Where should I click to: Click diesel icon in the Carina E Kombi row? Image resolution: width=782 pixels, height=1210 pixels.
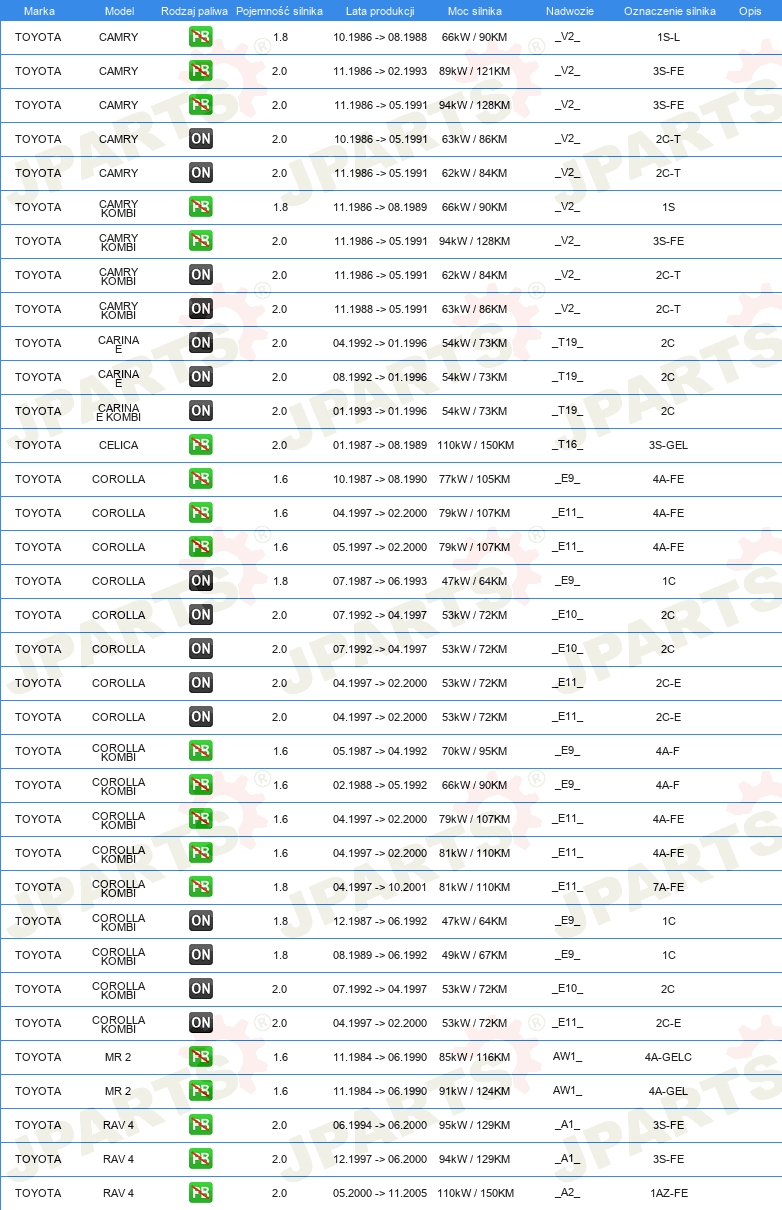click(x=201, y=411)
